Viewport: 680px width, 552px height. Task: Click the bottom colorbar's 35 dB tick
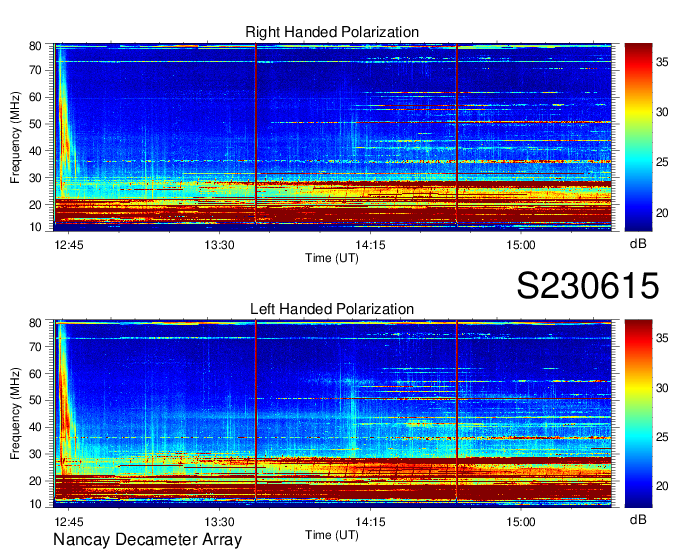click(662, 338)
